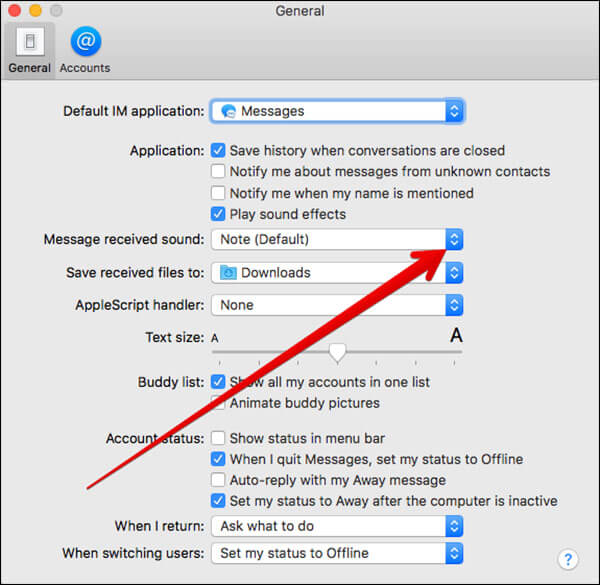600x585 pixels.
Task: Open the When I return dropdown
Action: point(337,526)
